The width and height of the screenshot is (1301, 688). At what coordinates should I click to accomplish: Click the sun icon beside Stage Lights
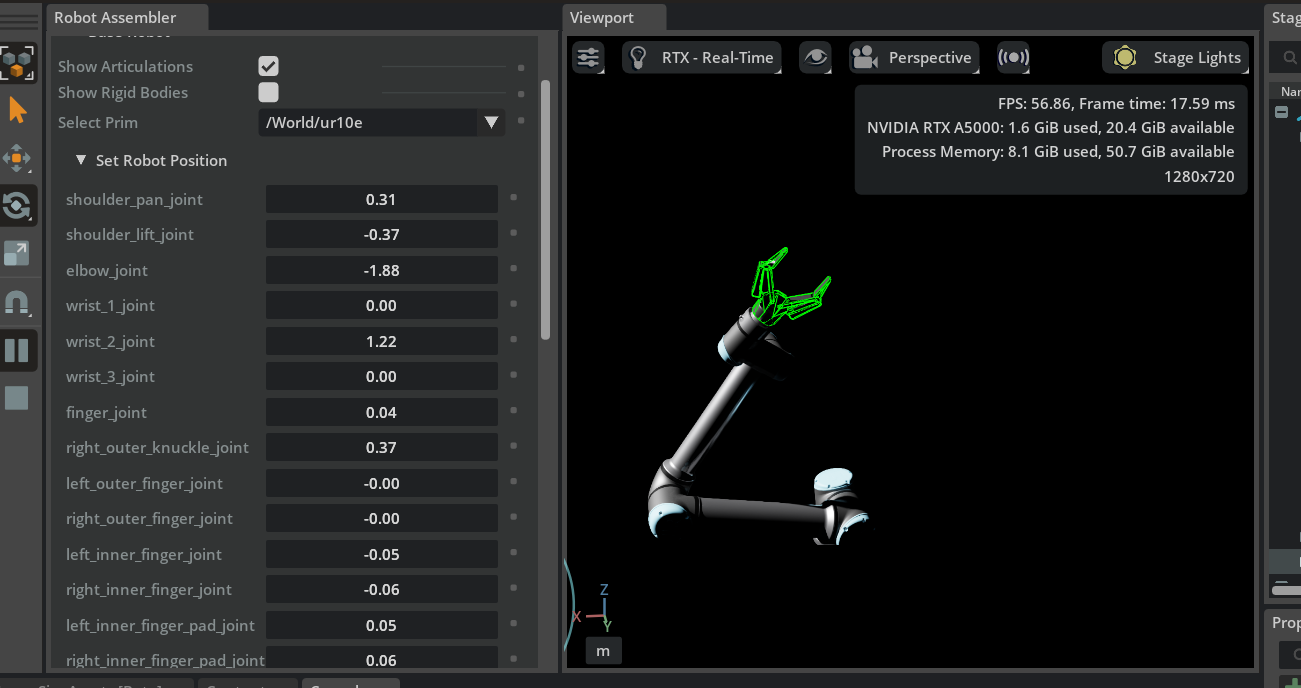1125,58
